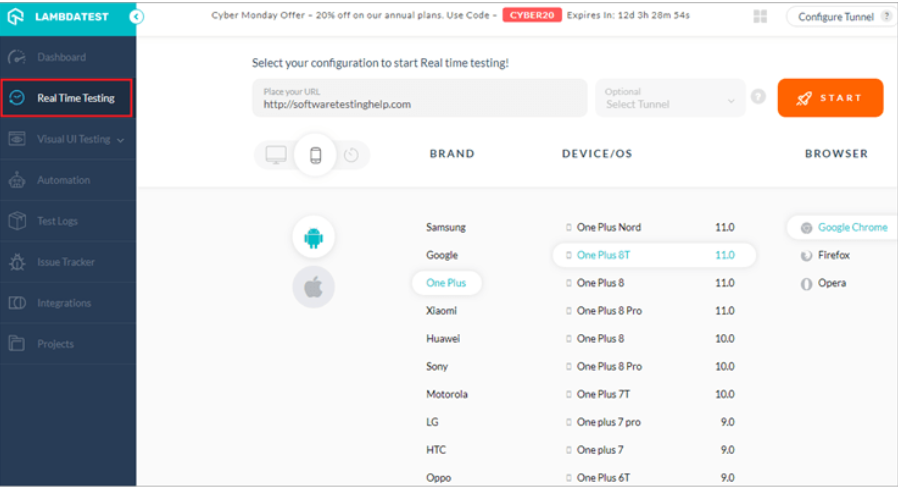Toggle the history clock icon view
This screenshot has width=898, height=489.
pos(351,155)
